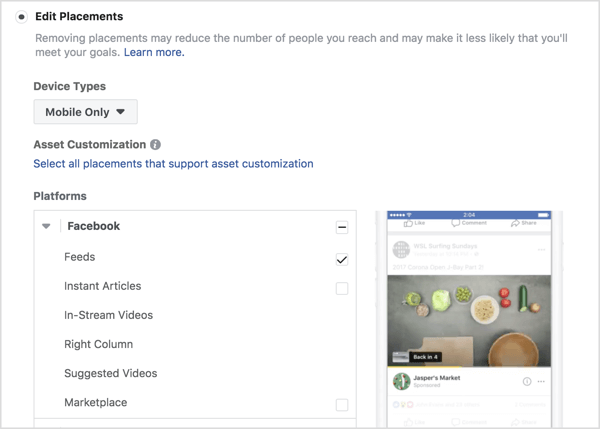Click the Marketplace label
The height and width of the screenshot is (429, 600).
coord(96,402)
